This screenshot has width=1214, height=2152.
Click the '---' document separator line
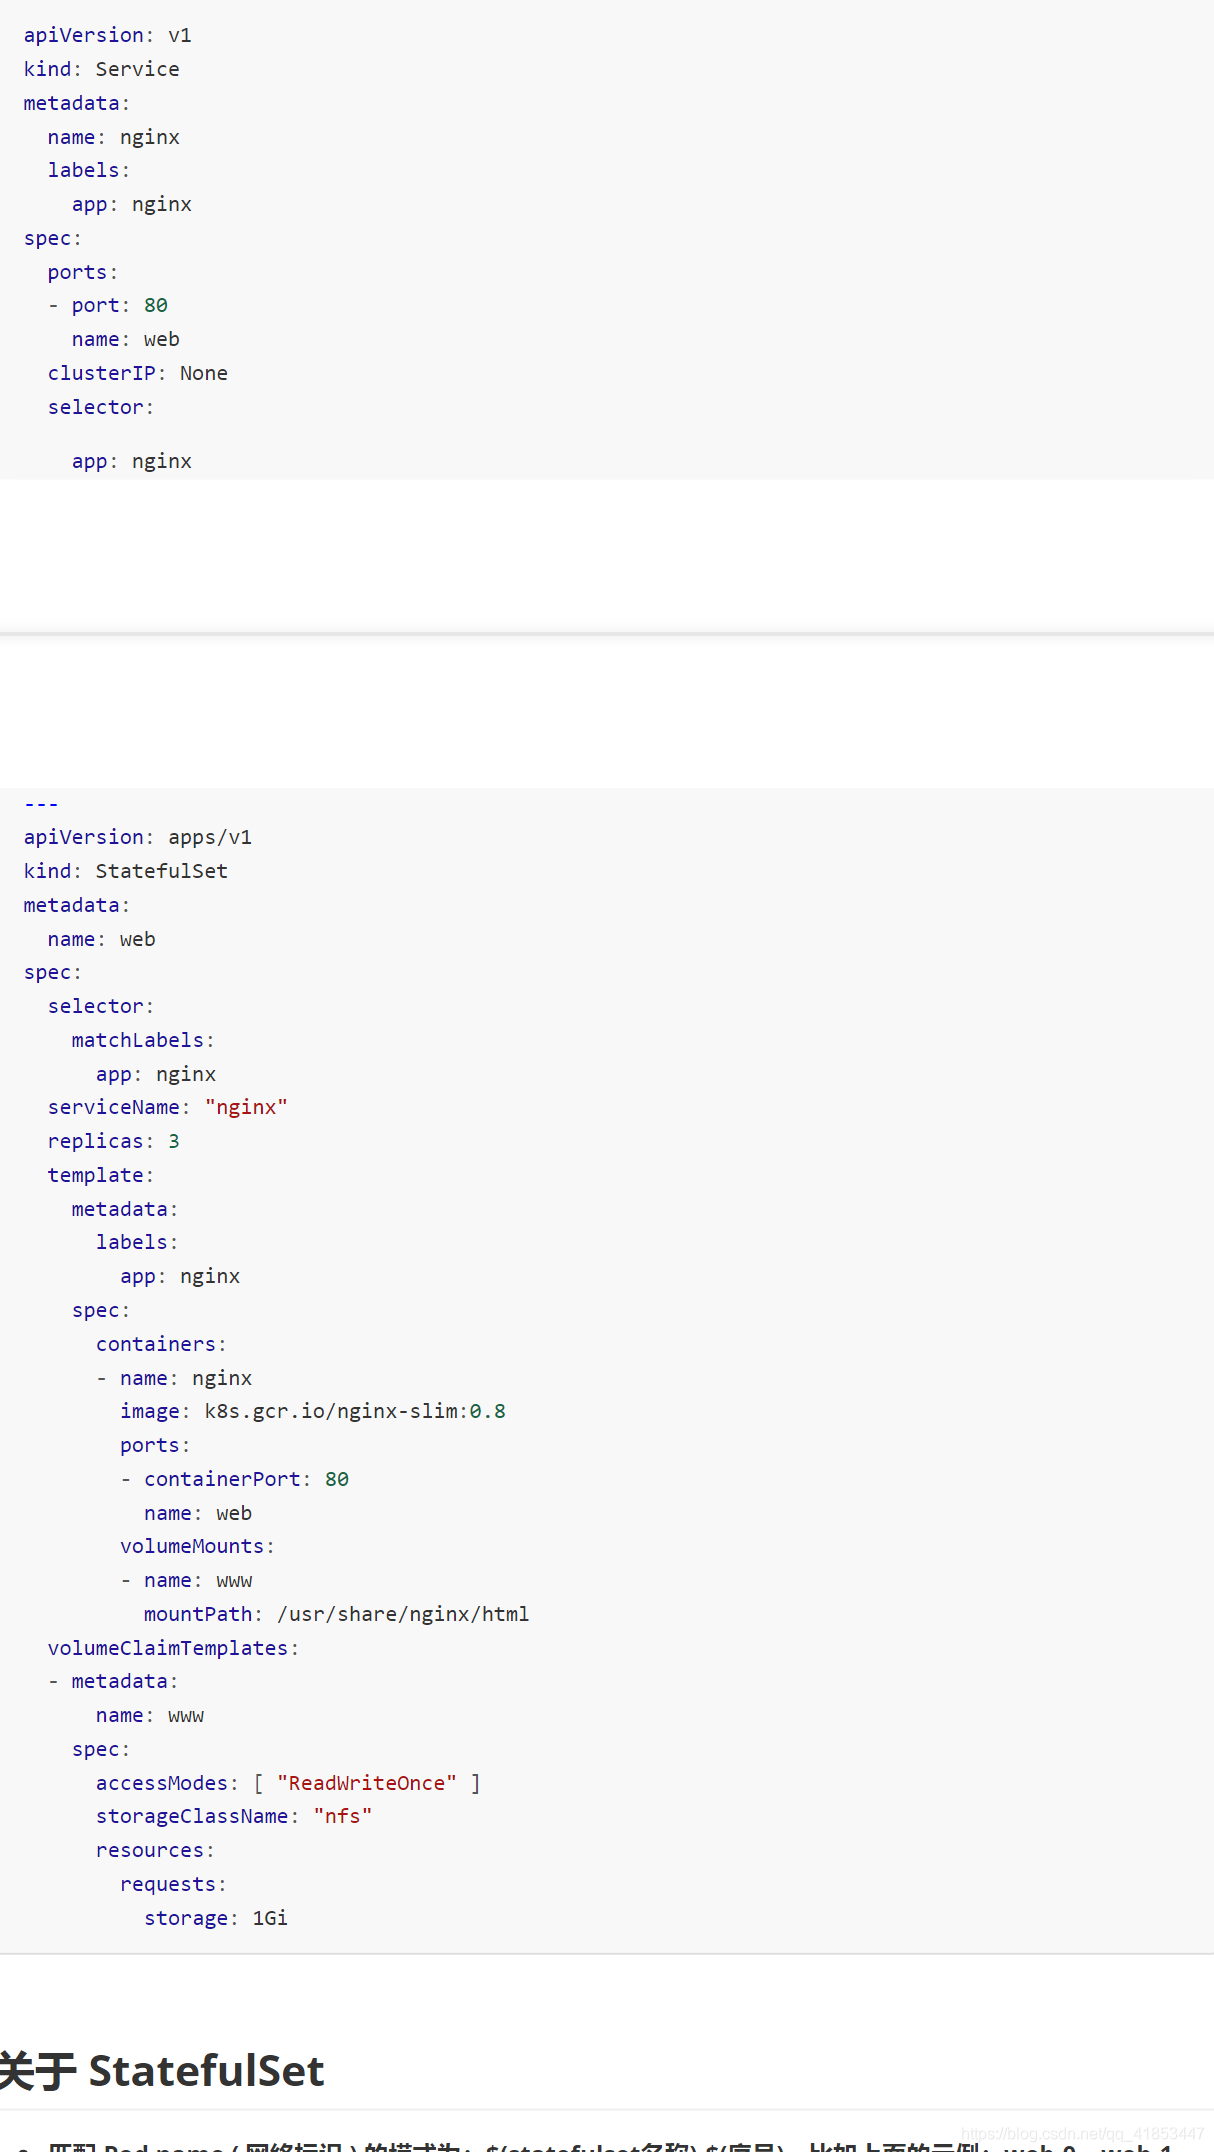[x=41, y=804]
